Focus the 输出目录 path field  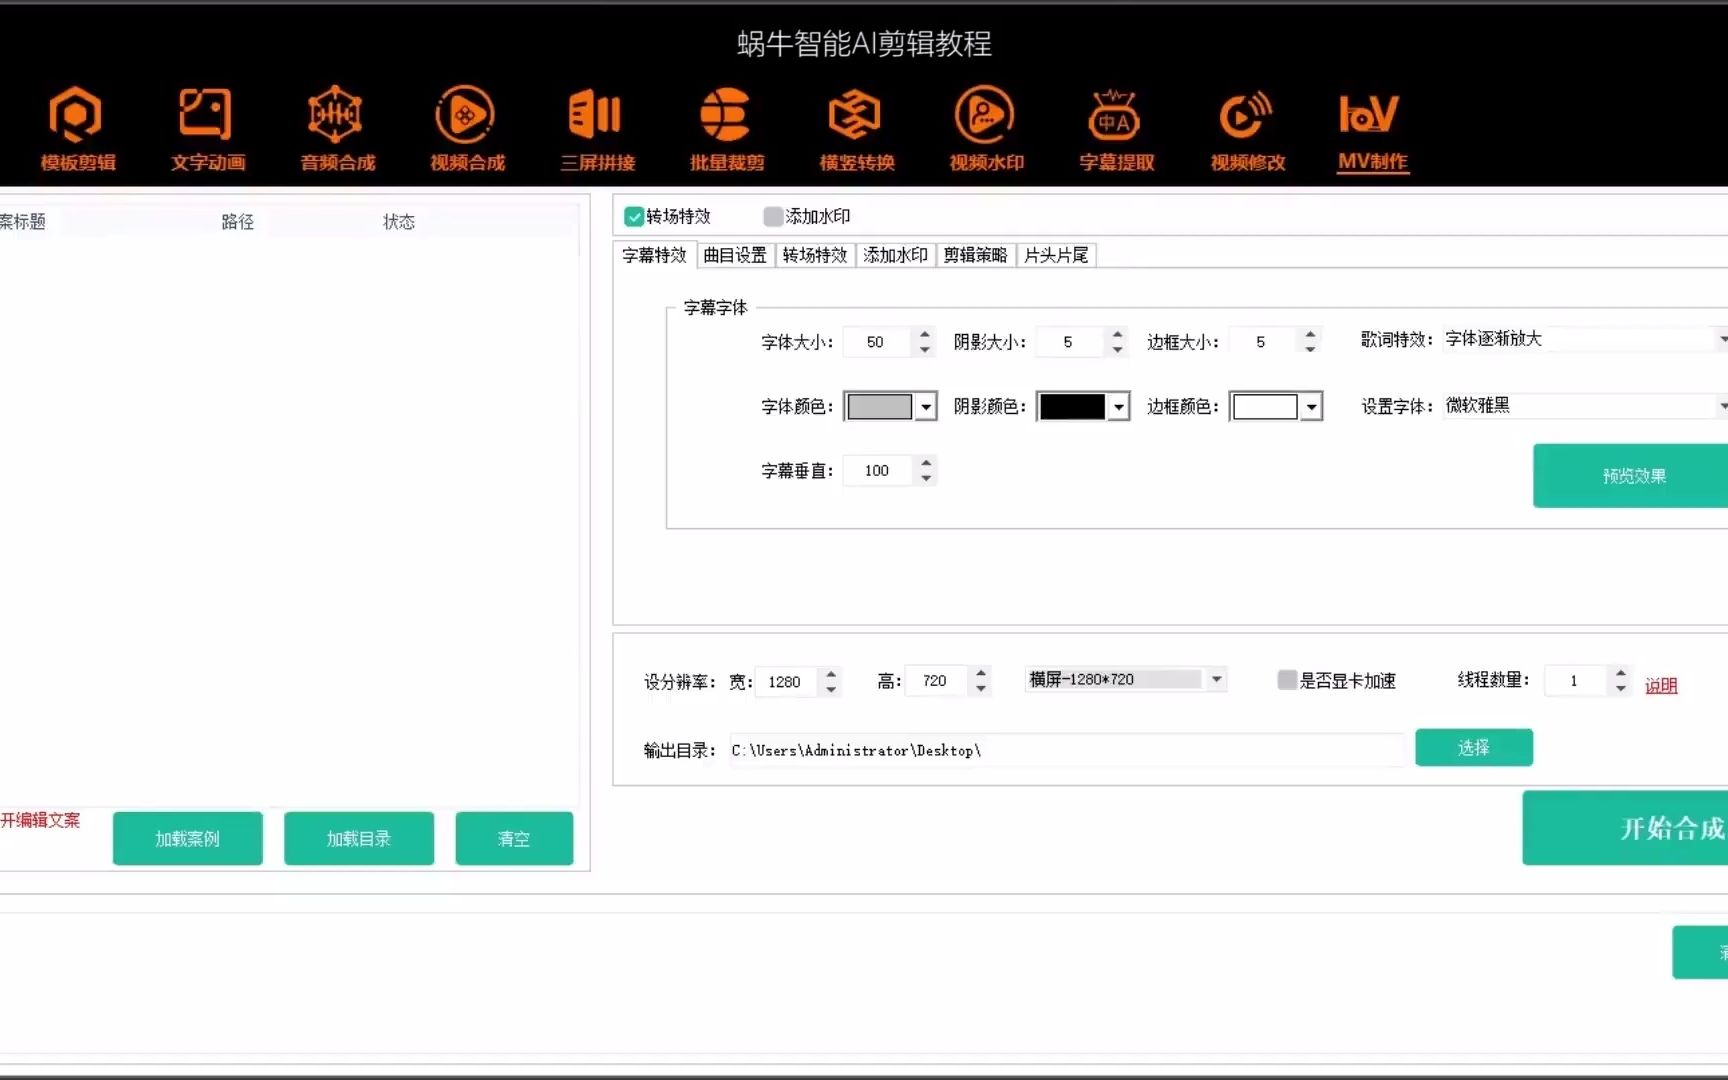(x=1067, y=750)
